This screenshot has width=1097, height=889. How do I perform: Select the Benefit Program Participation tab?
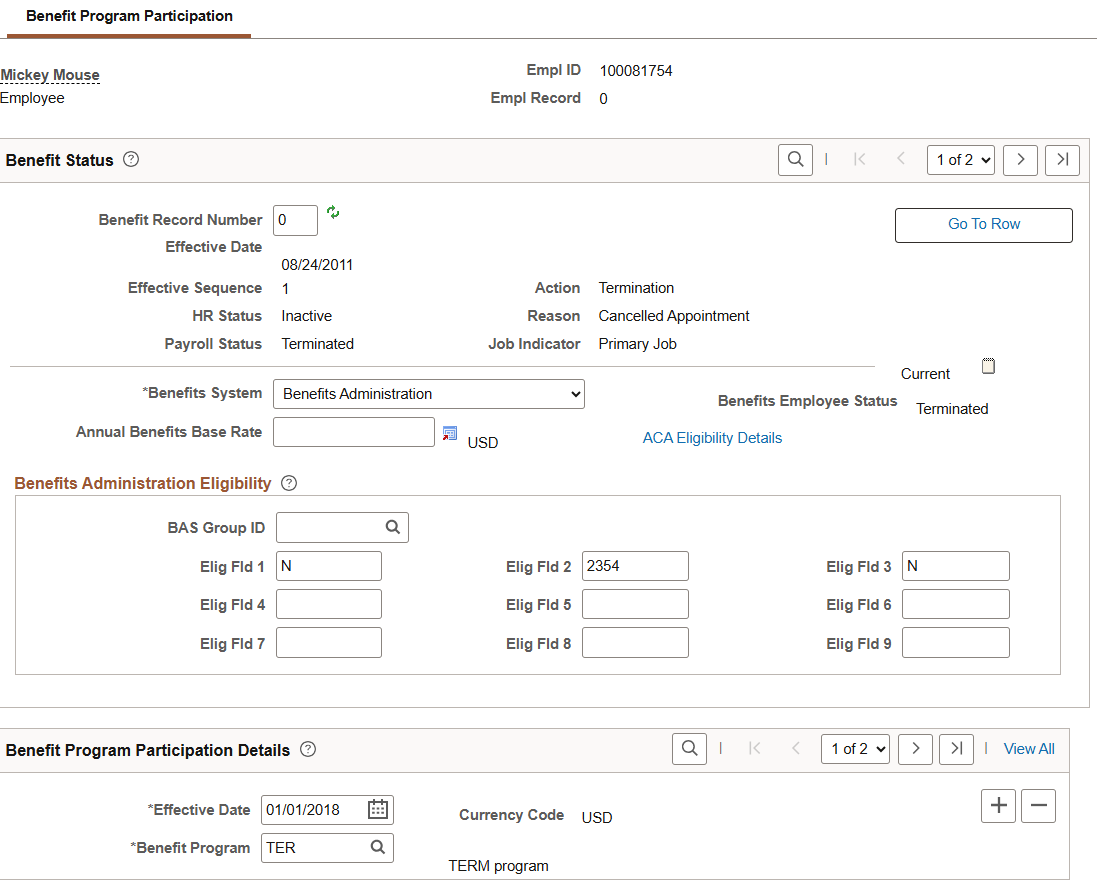[129, 17]
